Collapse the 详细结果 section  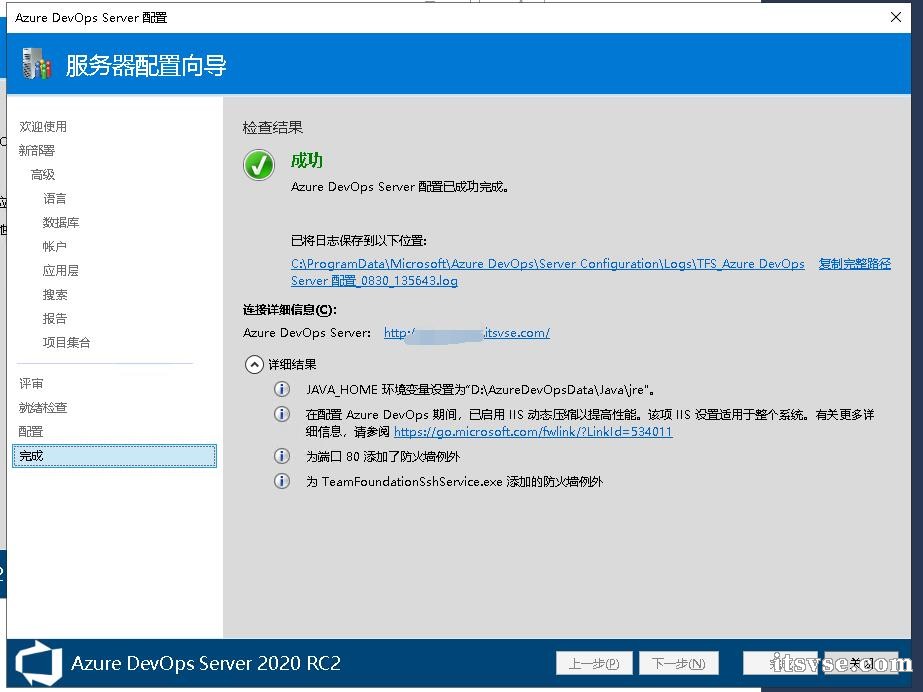254,365
